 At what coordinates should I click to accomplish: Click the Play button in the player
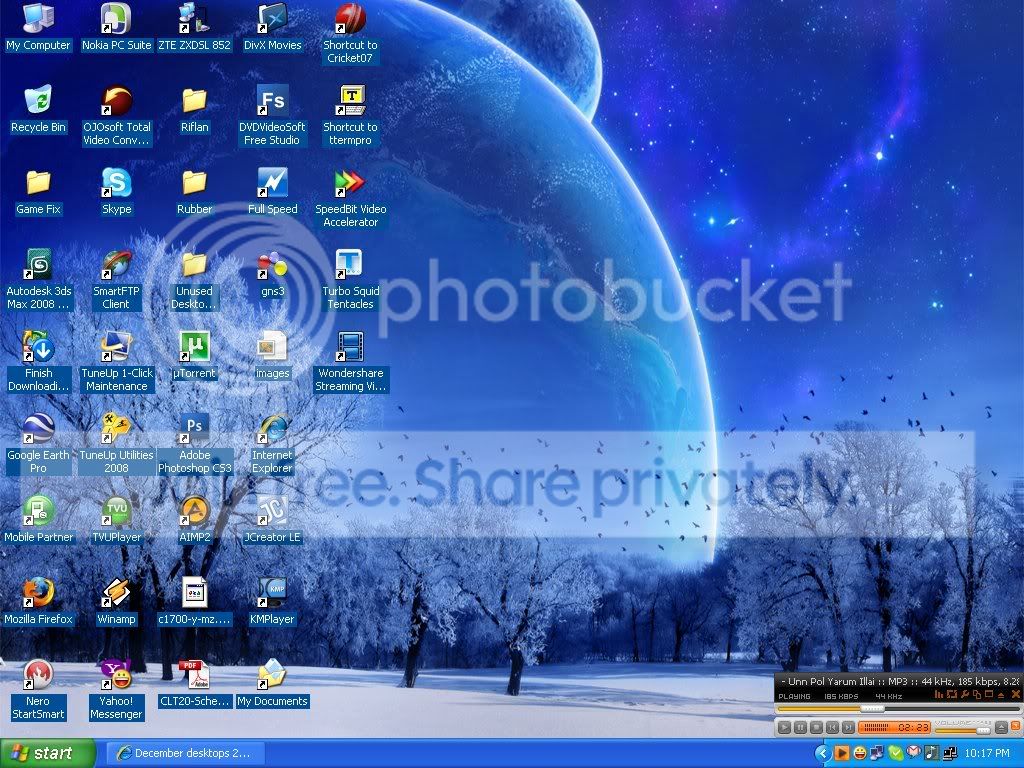(784, 727)
